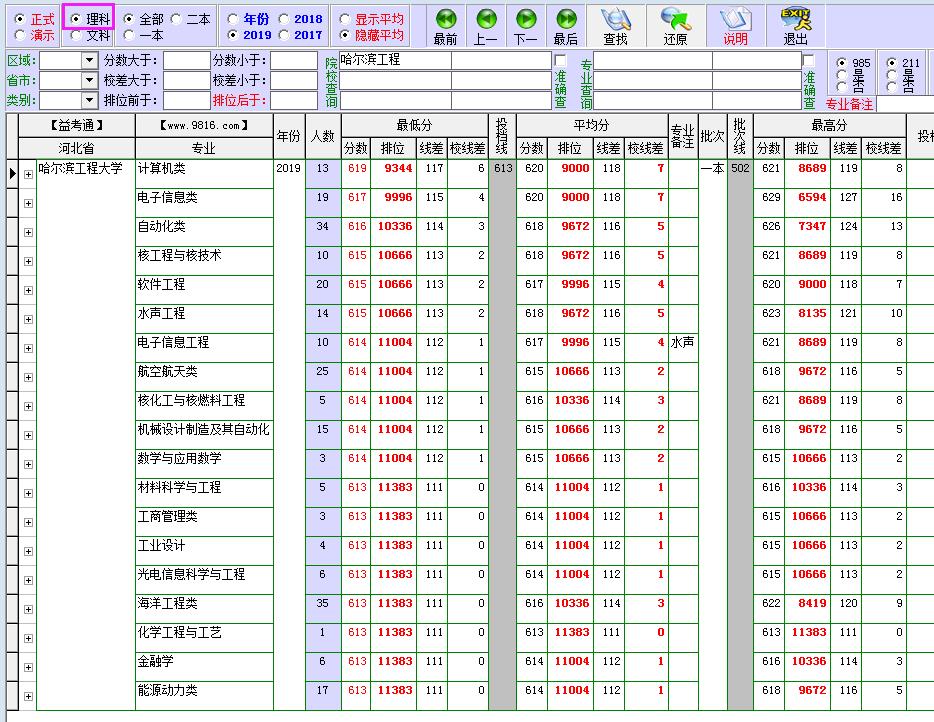Click the 哈尔滨工程 school search field
This screenshot has width=934, height=722.
pyautogui.click(x=394, y=60)
